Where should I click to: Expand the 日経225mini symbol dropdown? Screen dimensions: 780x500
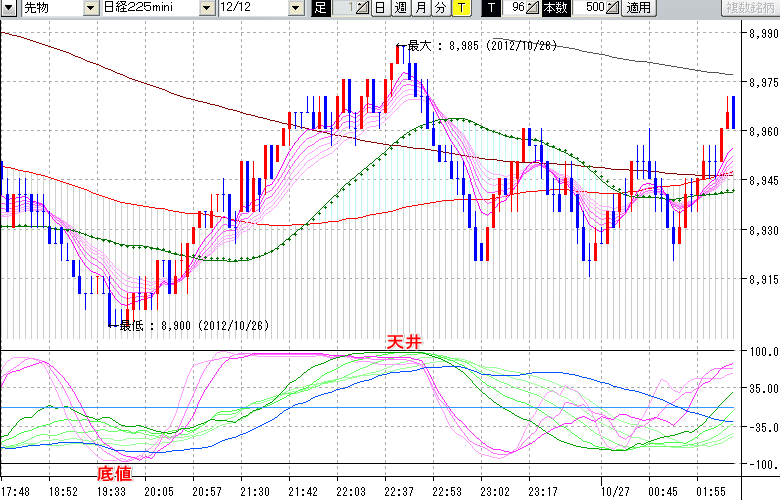tap(206, 8)
